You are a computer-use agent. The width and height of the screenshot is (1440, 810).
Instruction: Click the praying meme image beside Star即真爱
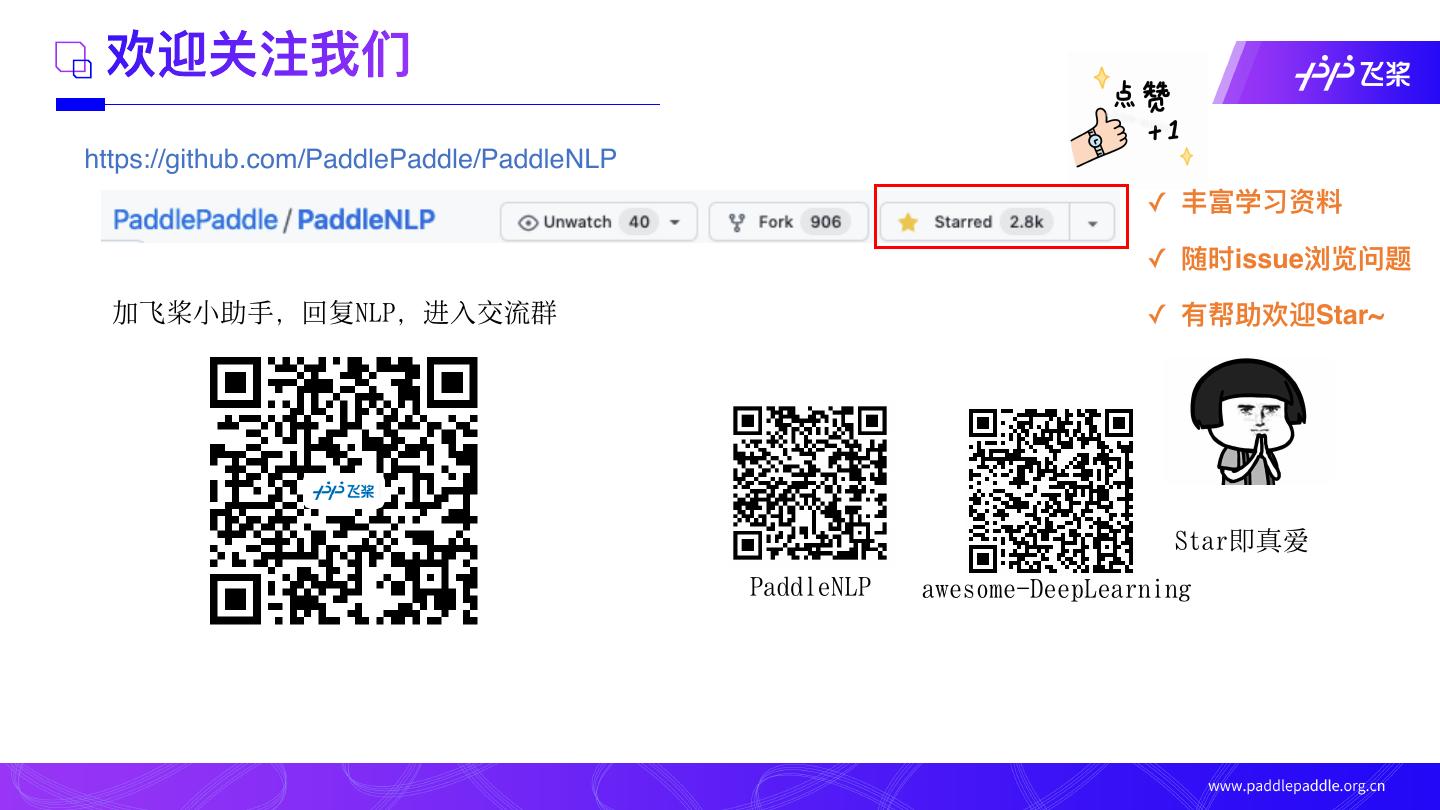(x=1249, y=420)
